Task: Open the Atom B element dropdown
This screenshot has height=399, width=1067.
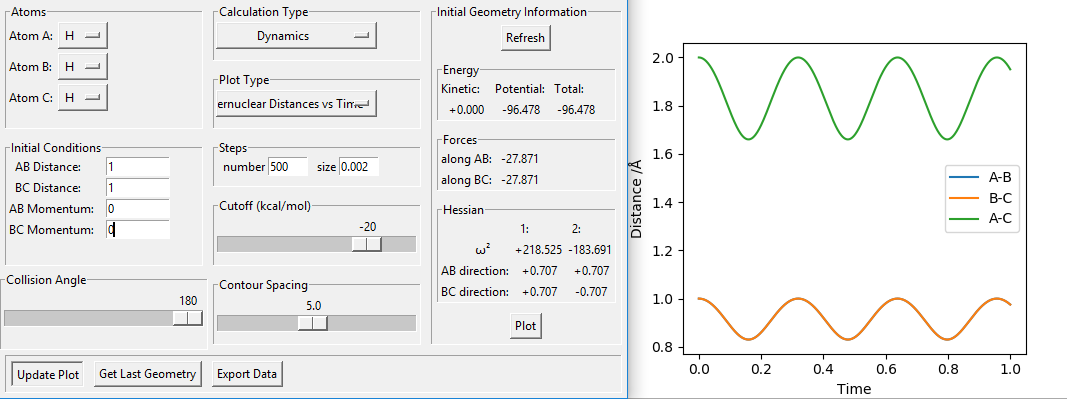Action: tap(83, 67)
